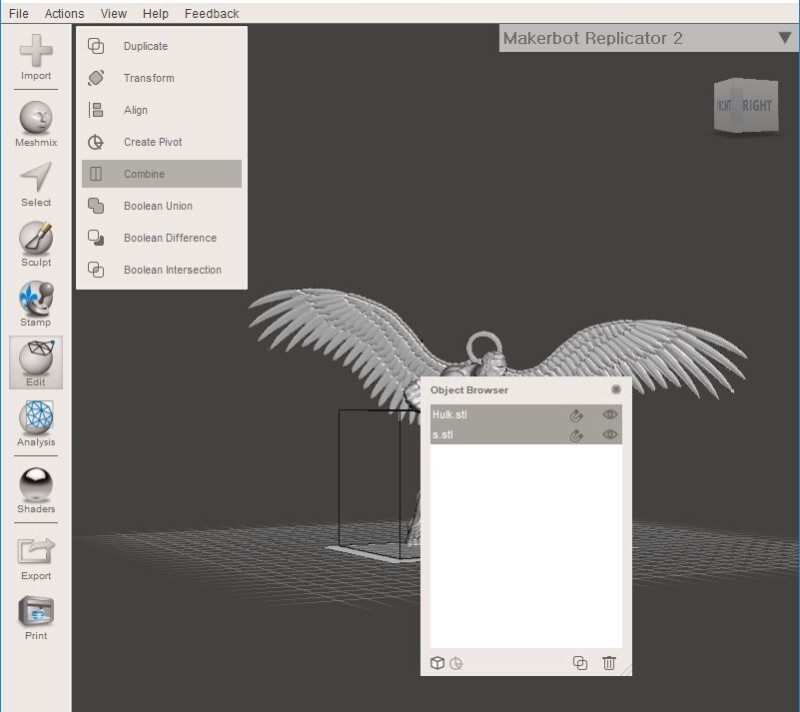This screenshot has height=712, width=800.
Task: Toggle visibility of s.stl
Action: (x=610, y=435)
